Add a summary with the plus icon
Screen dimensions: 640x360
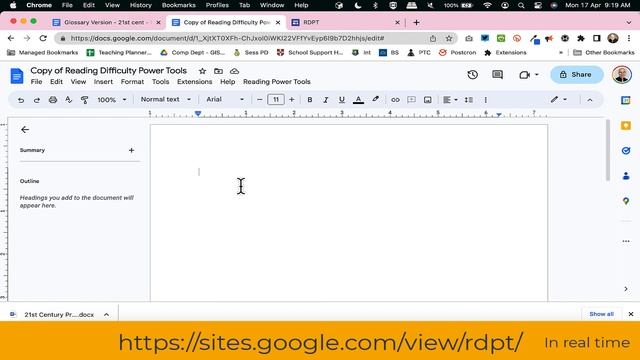pos(131,150)
